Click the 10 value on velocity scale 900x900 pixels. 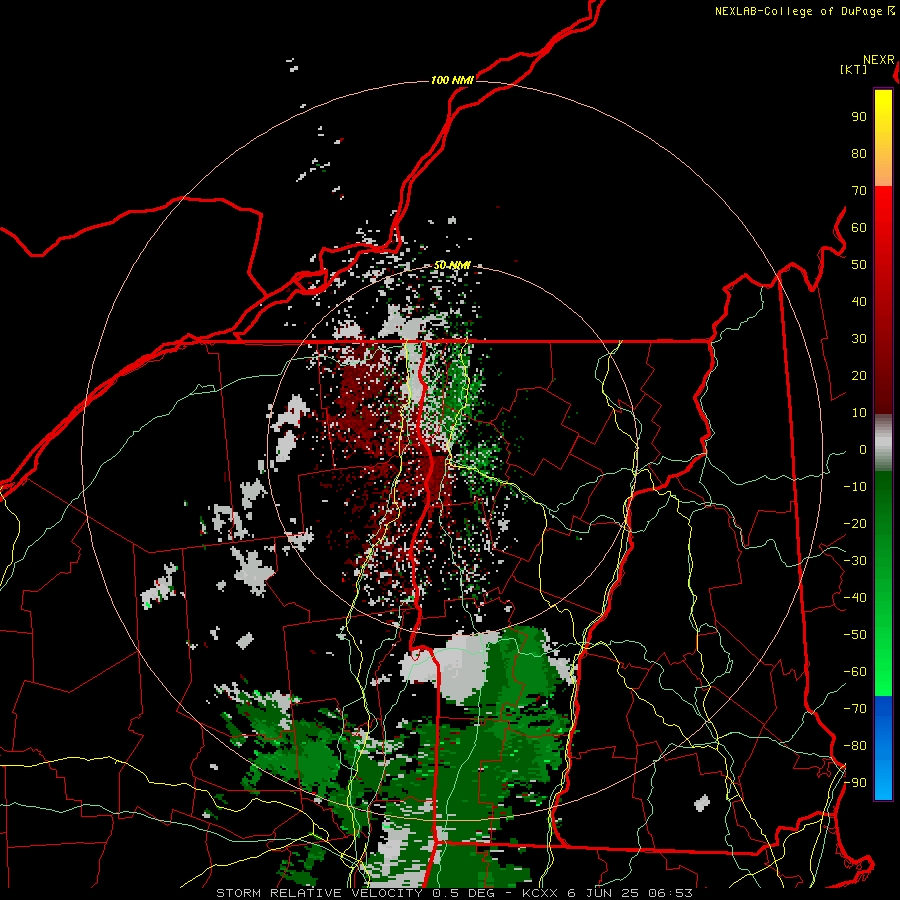859,413
